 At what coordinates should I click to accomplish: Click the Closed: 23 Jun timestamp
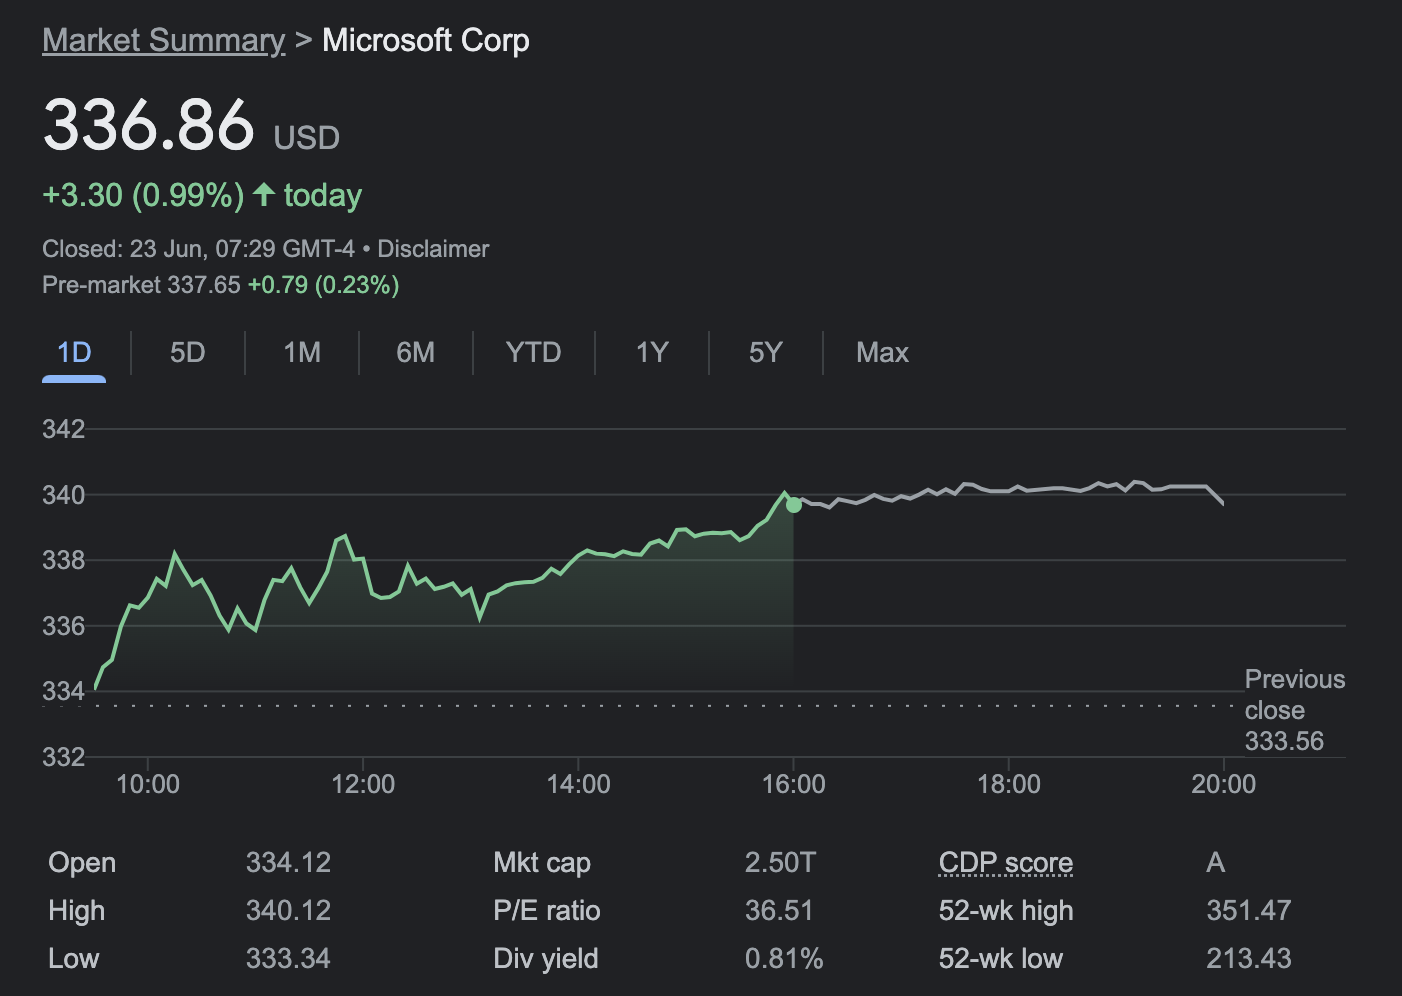(x=198, y=249)
